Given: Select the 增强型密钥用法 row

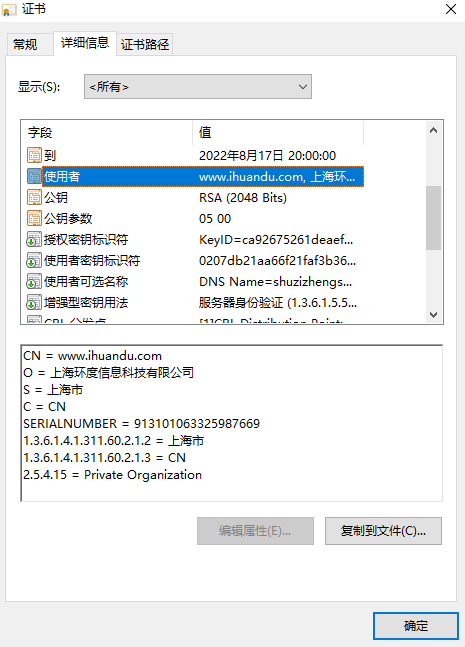Looking at the screenshot, I should click(x=195, y=303).
